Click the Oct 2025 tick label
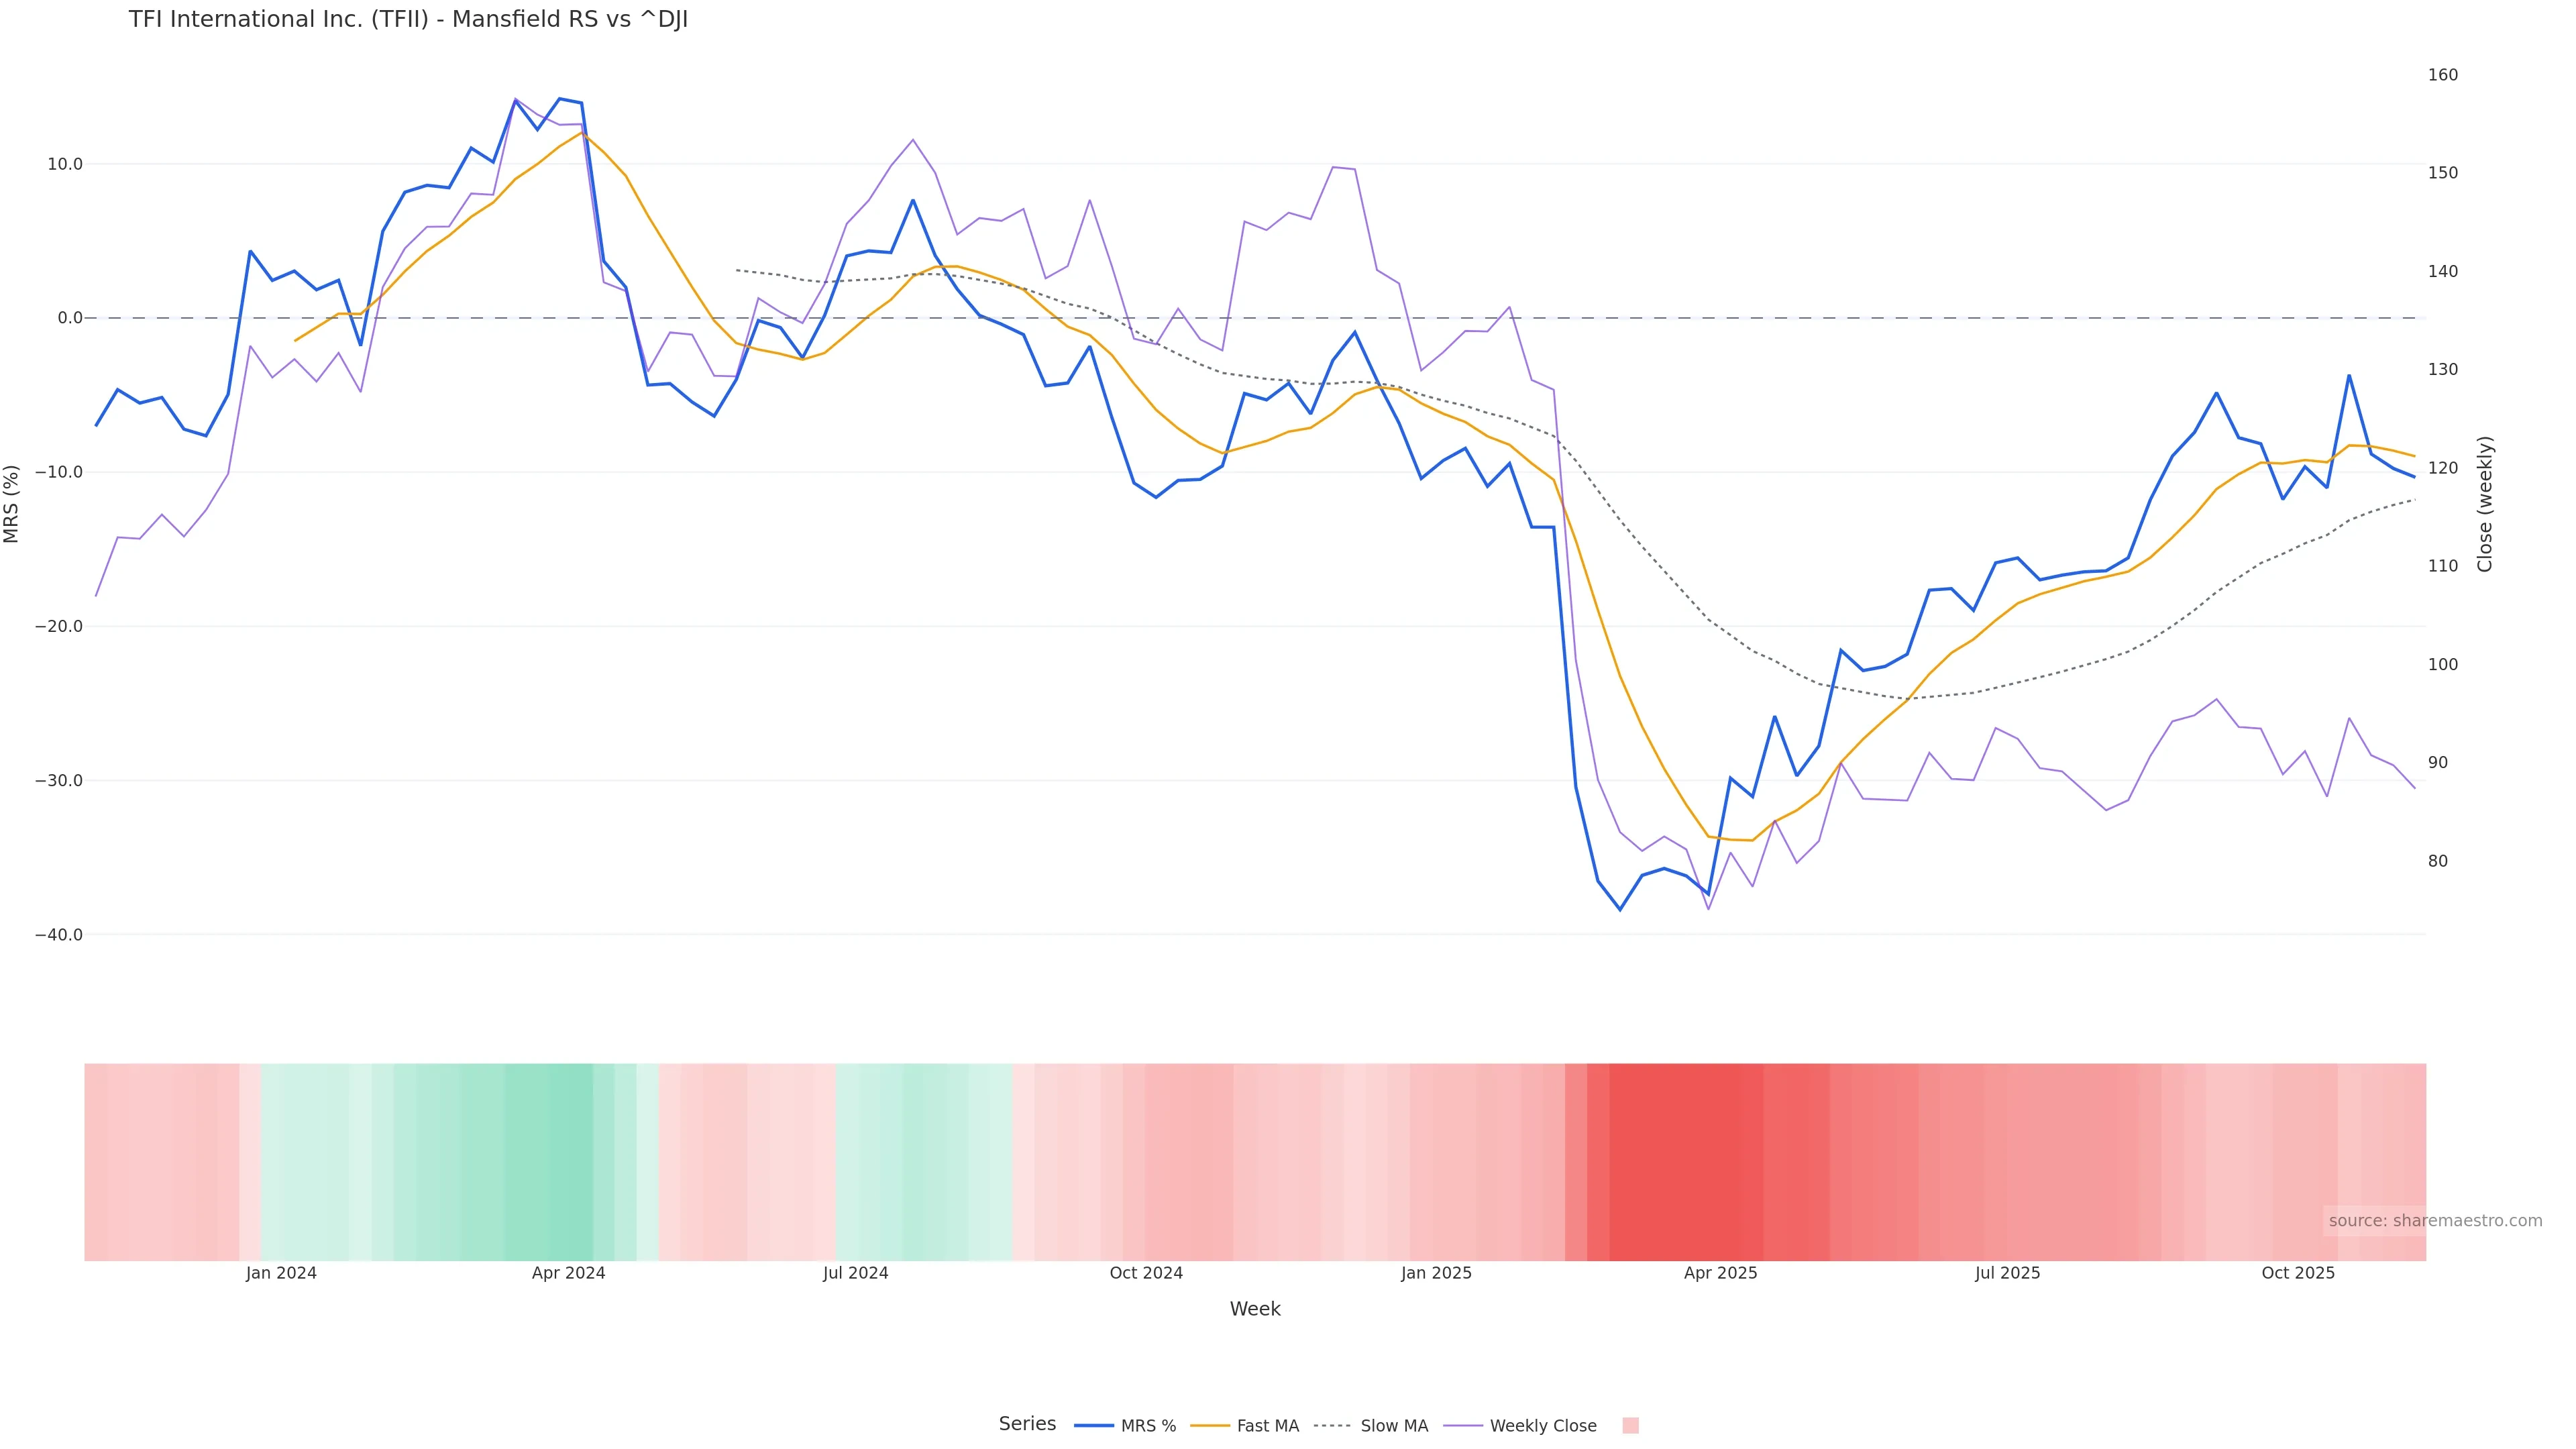 pos(2298,1274)
